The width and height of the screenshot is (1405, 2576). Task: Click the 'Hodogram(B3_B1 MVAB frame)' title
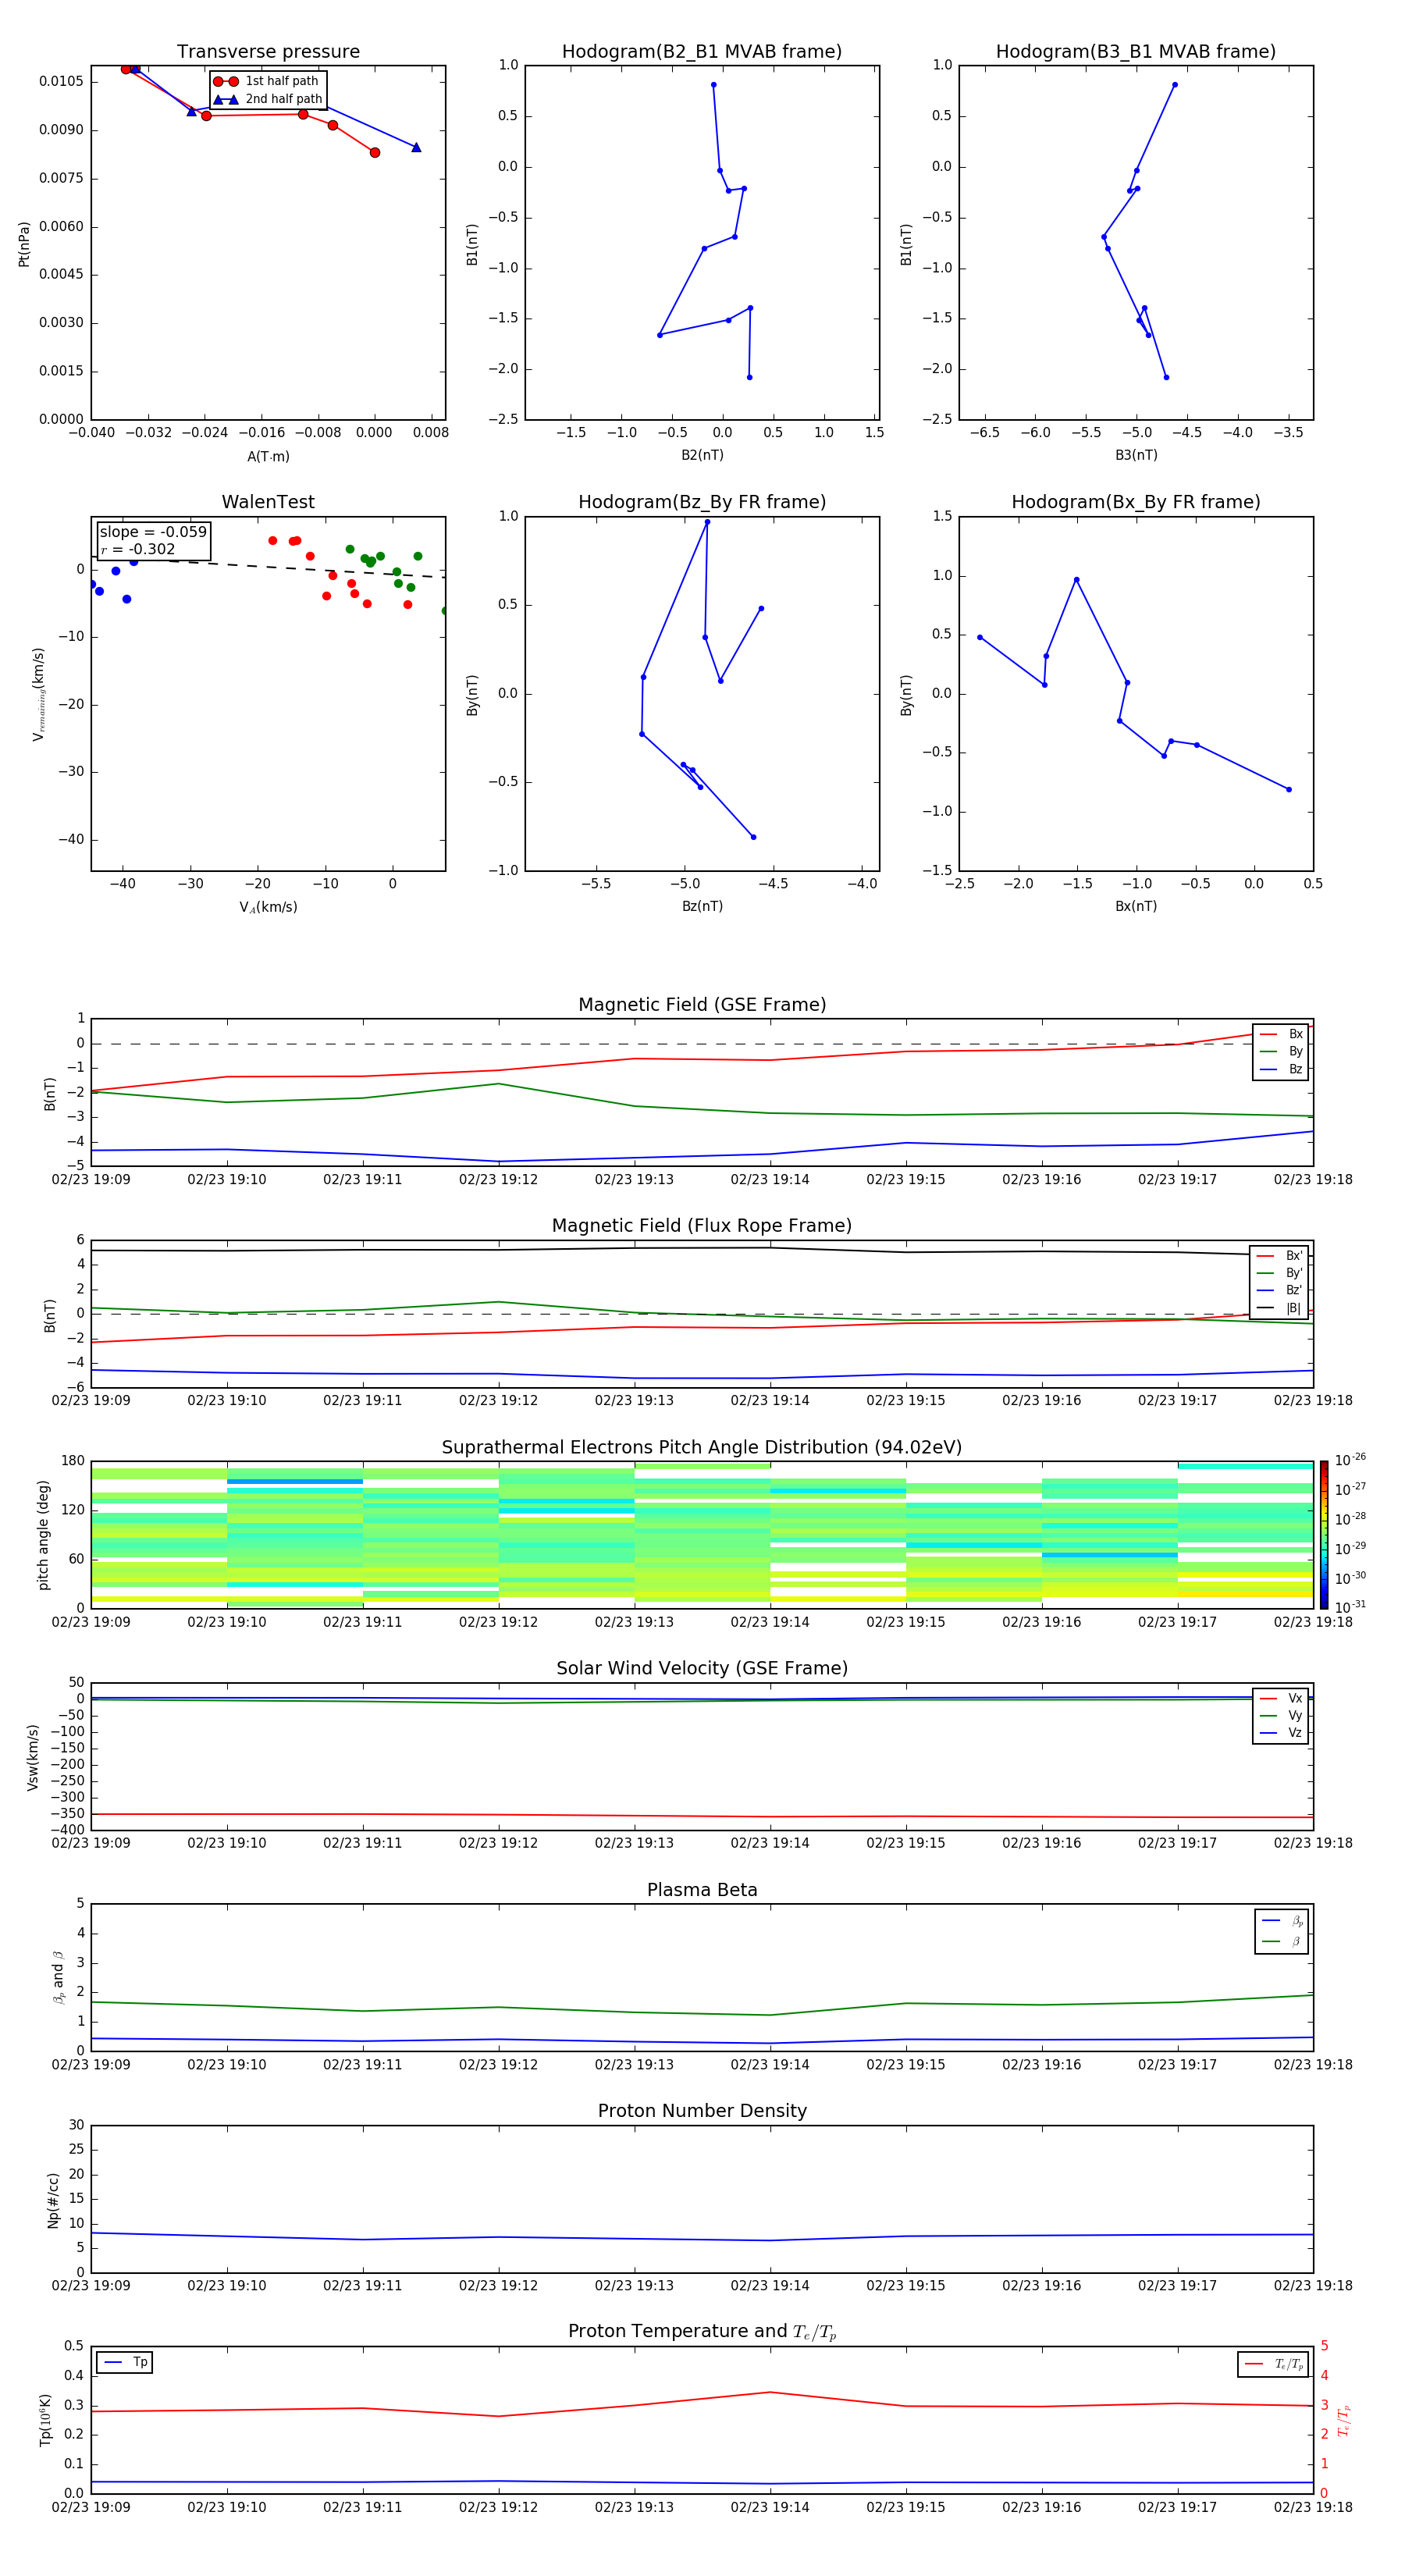click(1136, 52)
